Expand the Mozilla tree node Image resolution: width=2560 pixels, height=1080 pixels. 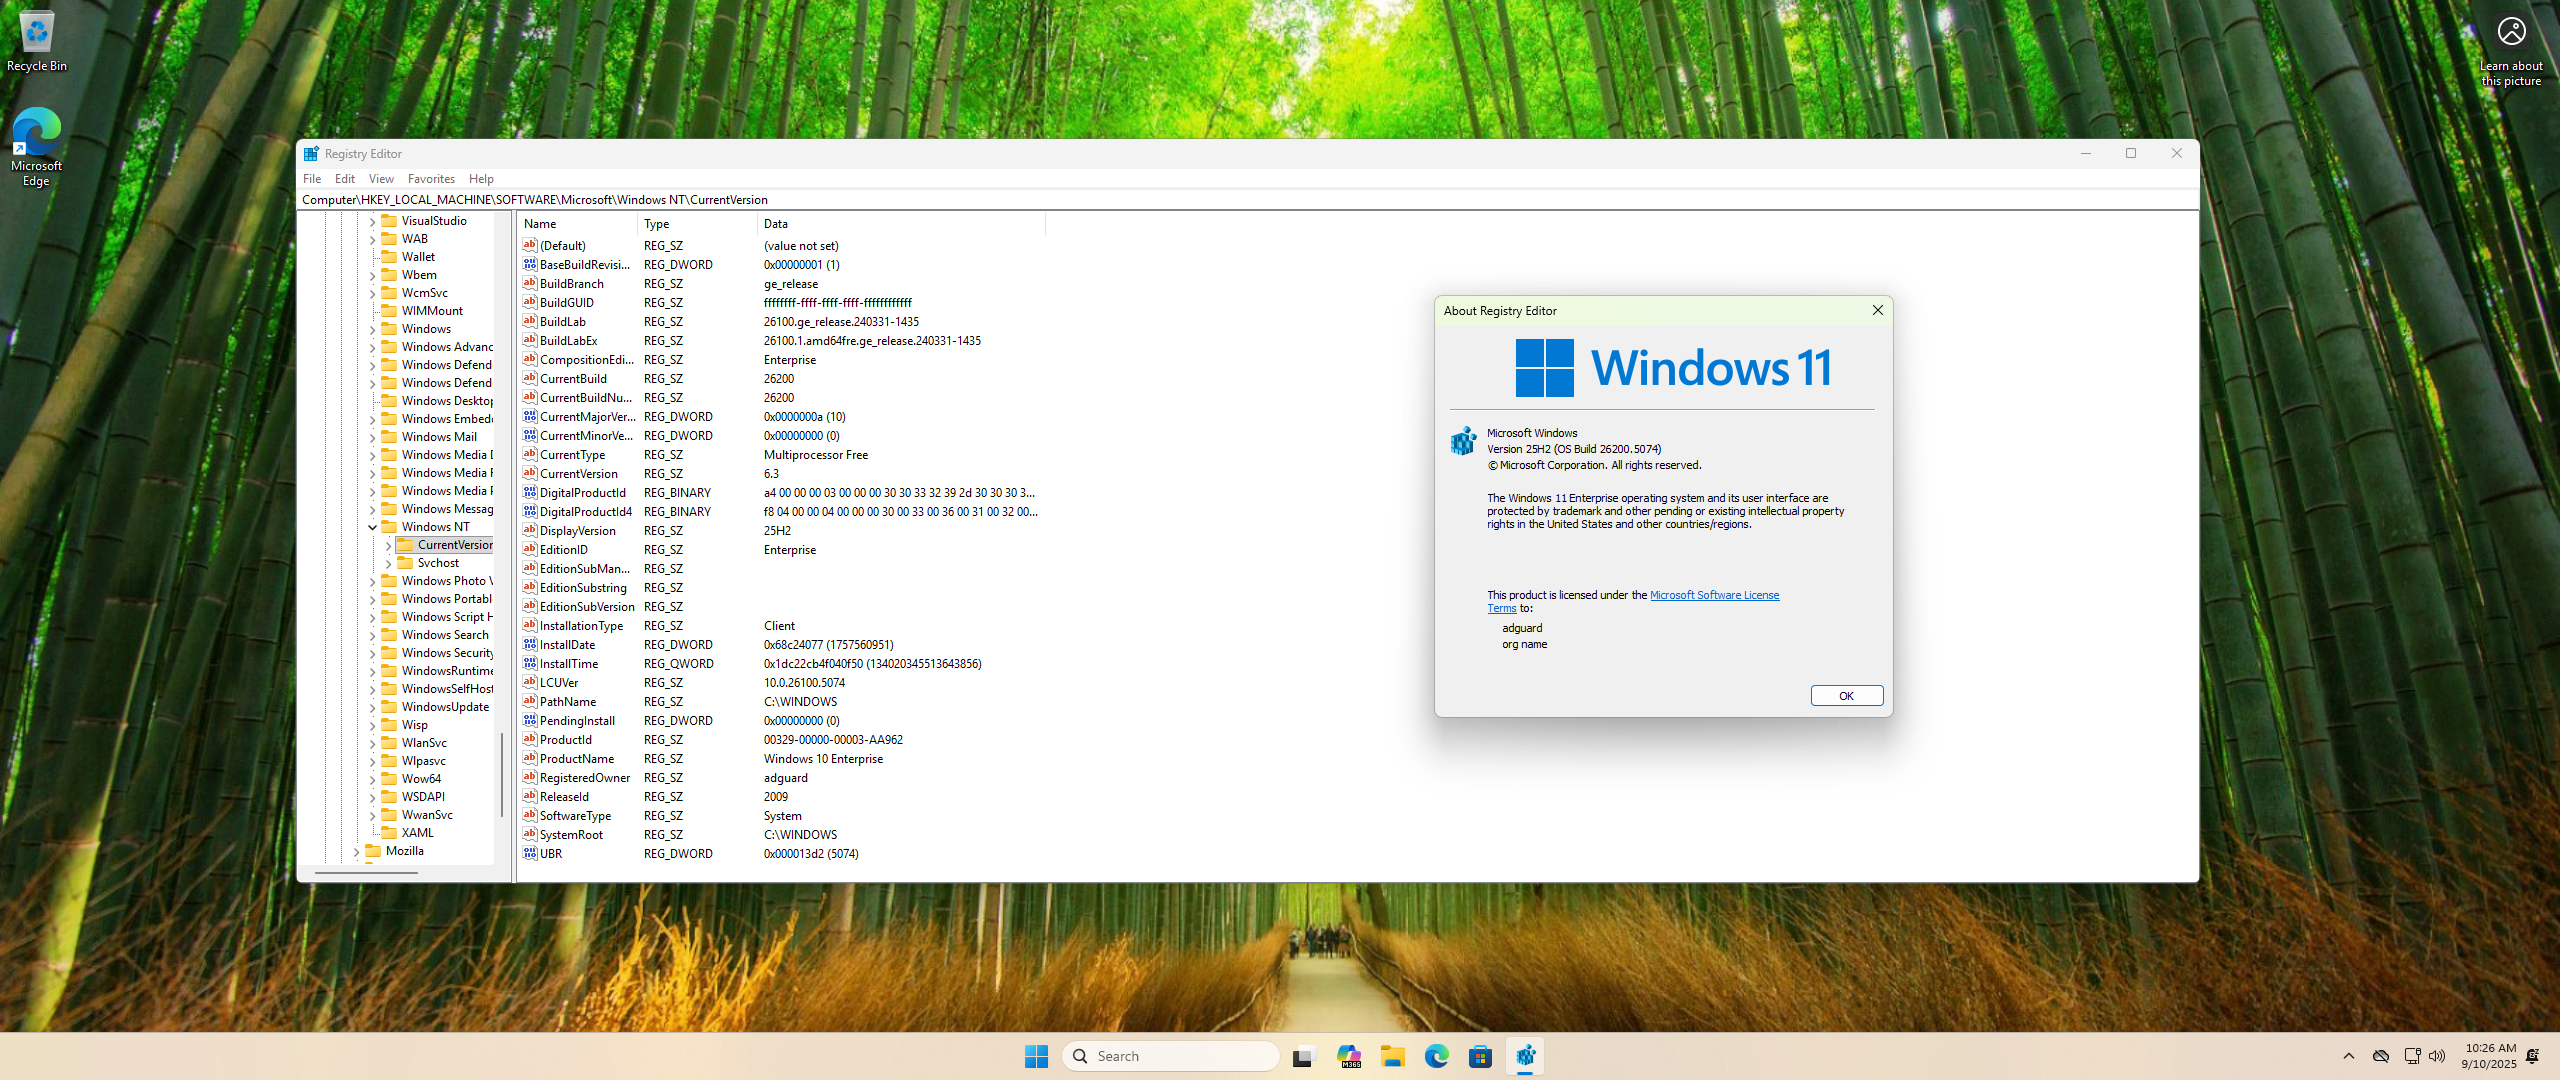click(x=357, y=851)
